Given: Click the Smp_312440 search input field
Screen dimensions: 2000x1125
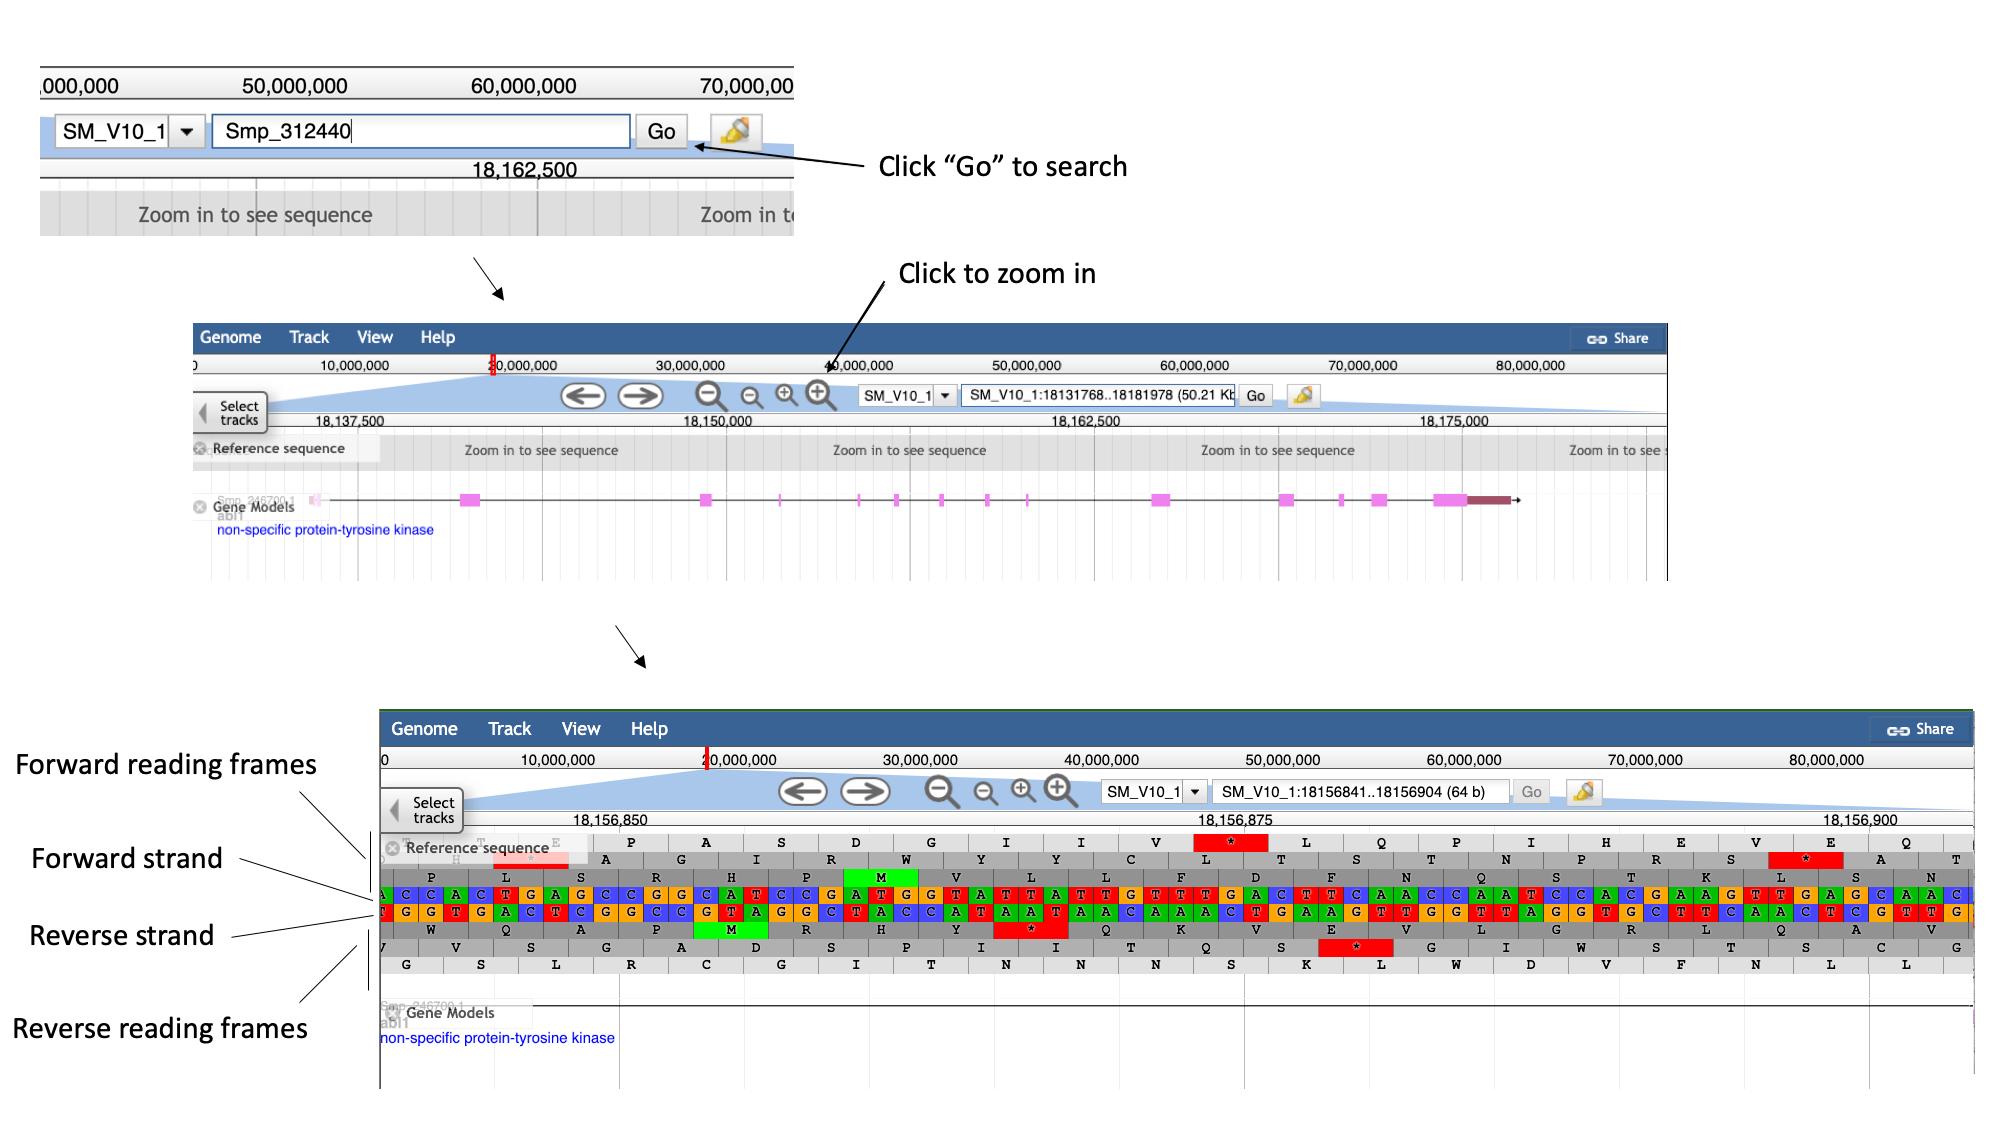Looking at the screenshot, I should tap(421, 131).
